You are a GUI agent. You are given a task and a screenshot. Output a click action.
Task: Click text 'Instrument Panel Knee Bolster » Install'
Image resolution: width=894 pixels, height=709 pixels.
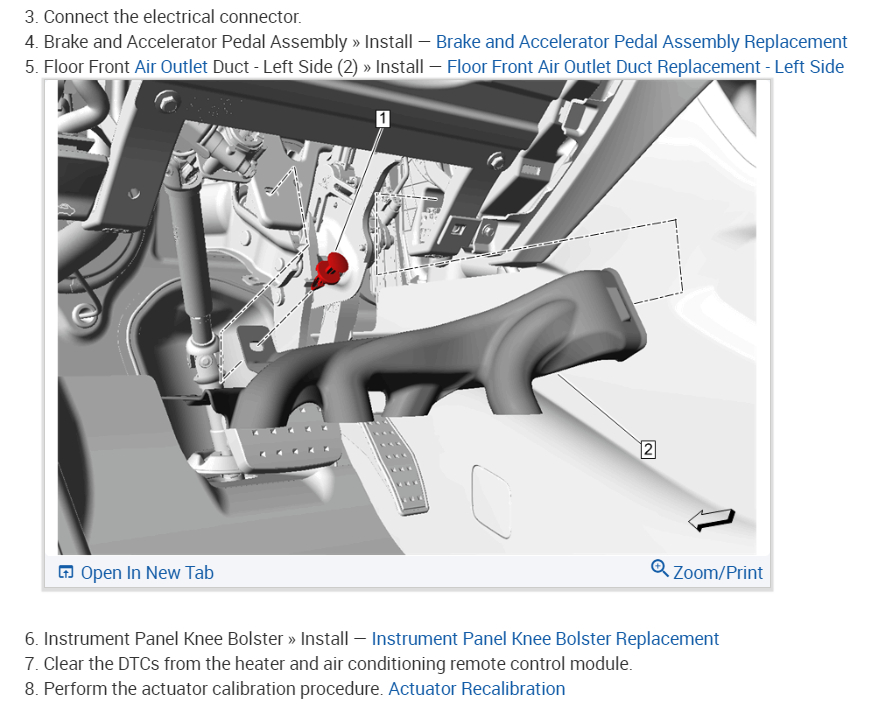point(196,639)
